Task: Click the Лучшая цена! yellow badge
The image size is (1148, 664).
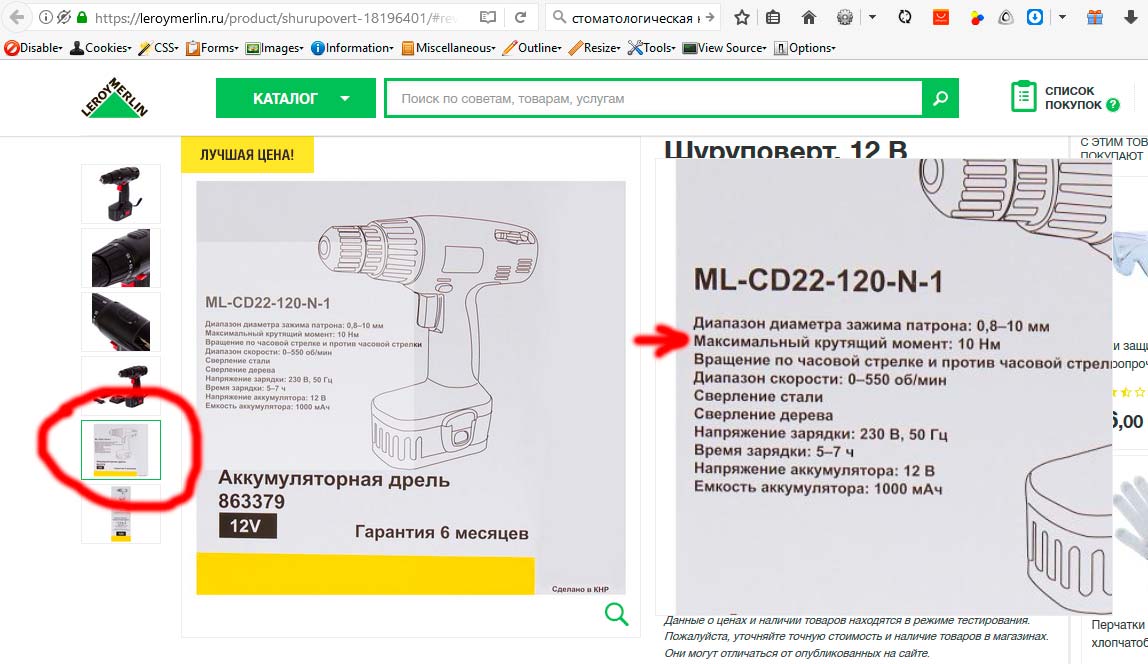Action: pos(247,155)
